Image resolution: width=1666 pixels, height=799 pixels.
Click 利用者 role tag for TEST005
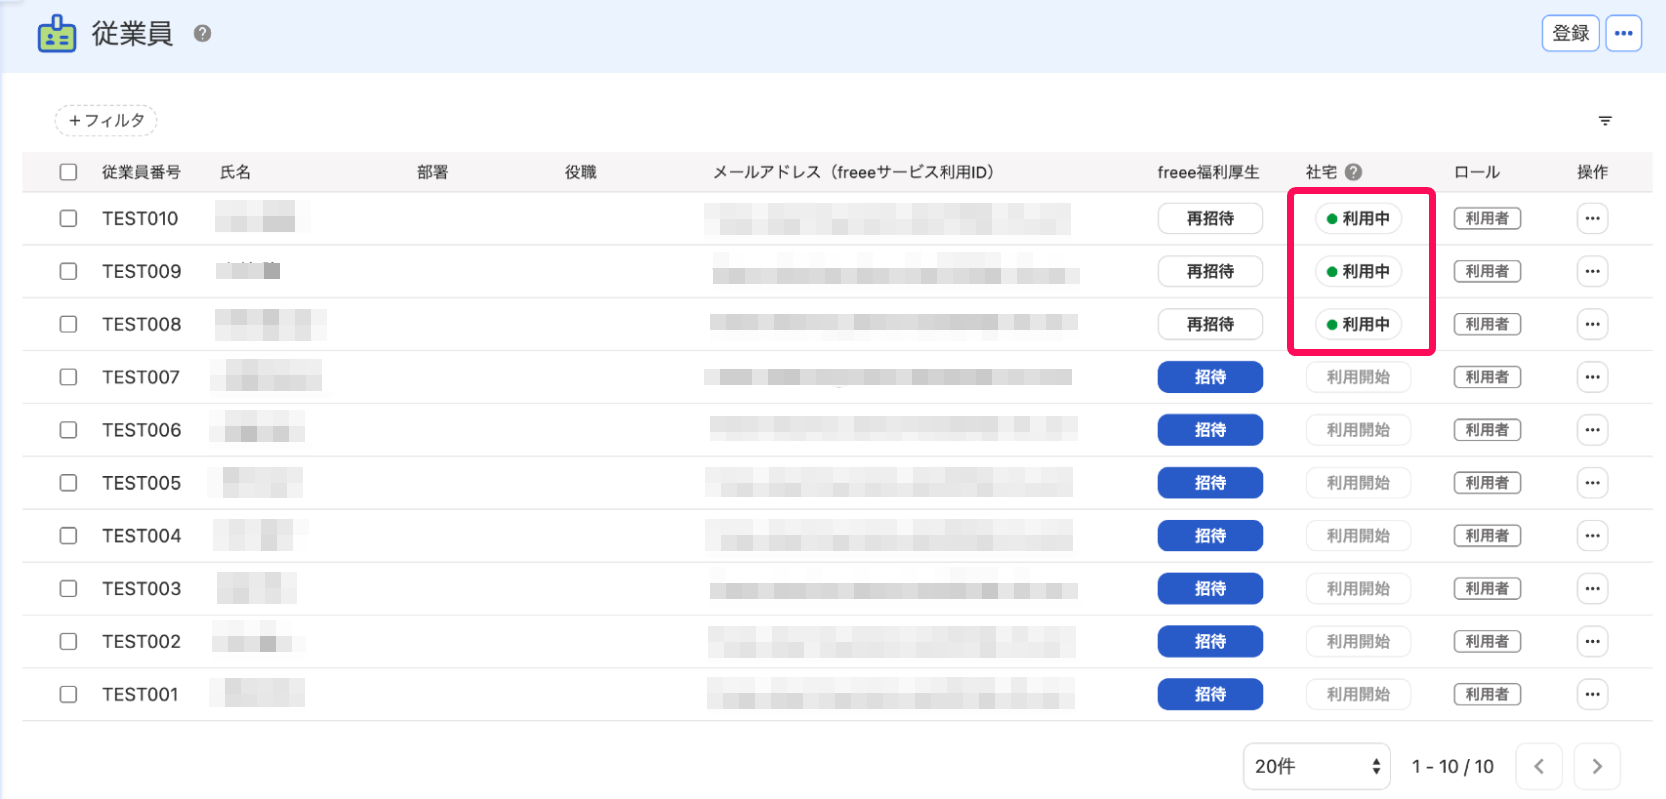(1487, 483)
